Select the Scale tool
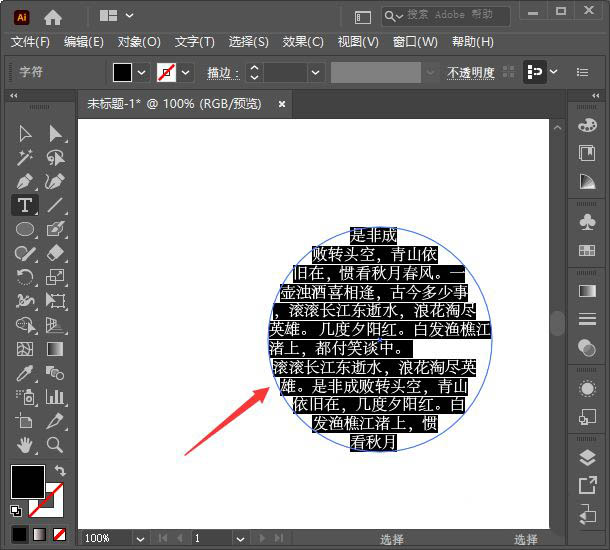Screen dimensions: 610x550 coord(56,277)
